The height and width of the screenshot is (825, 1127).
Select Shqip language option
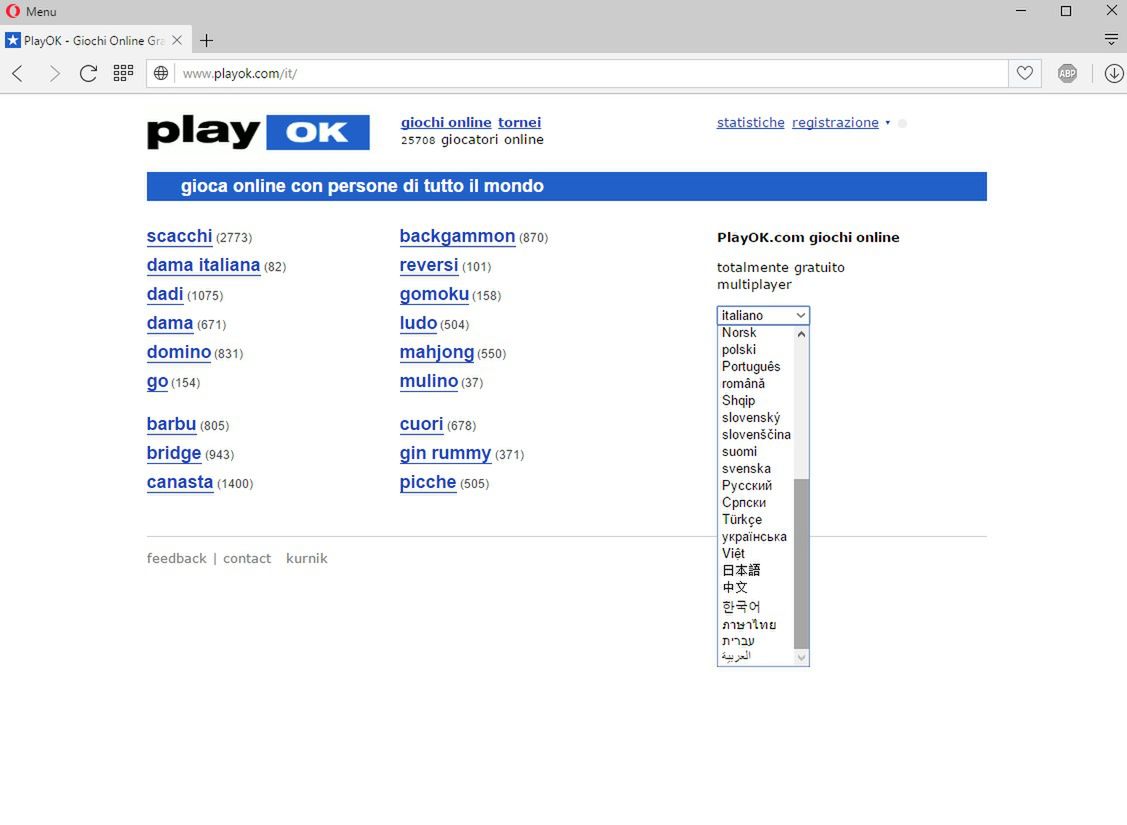click(x=756, y=400)
